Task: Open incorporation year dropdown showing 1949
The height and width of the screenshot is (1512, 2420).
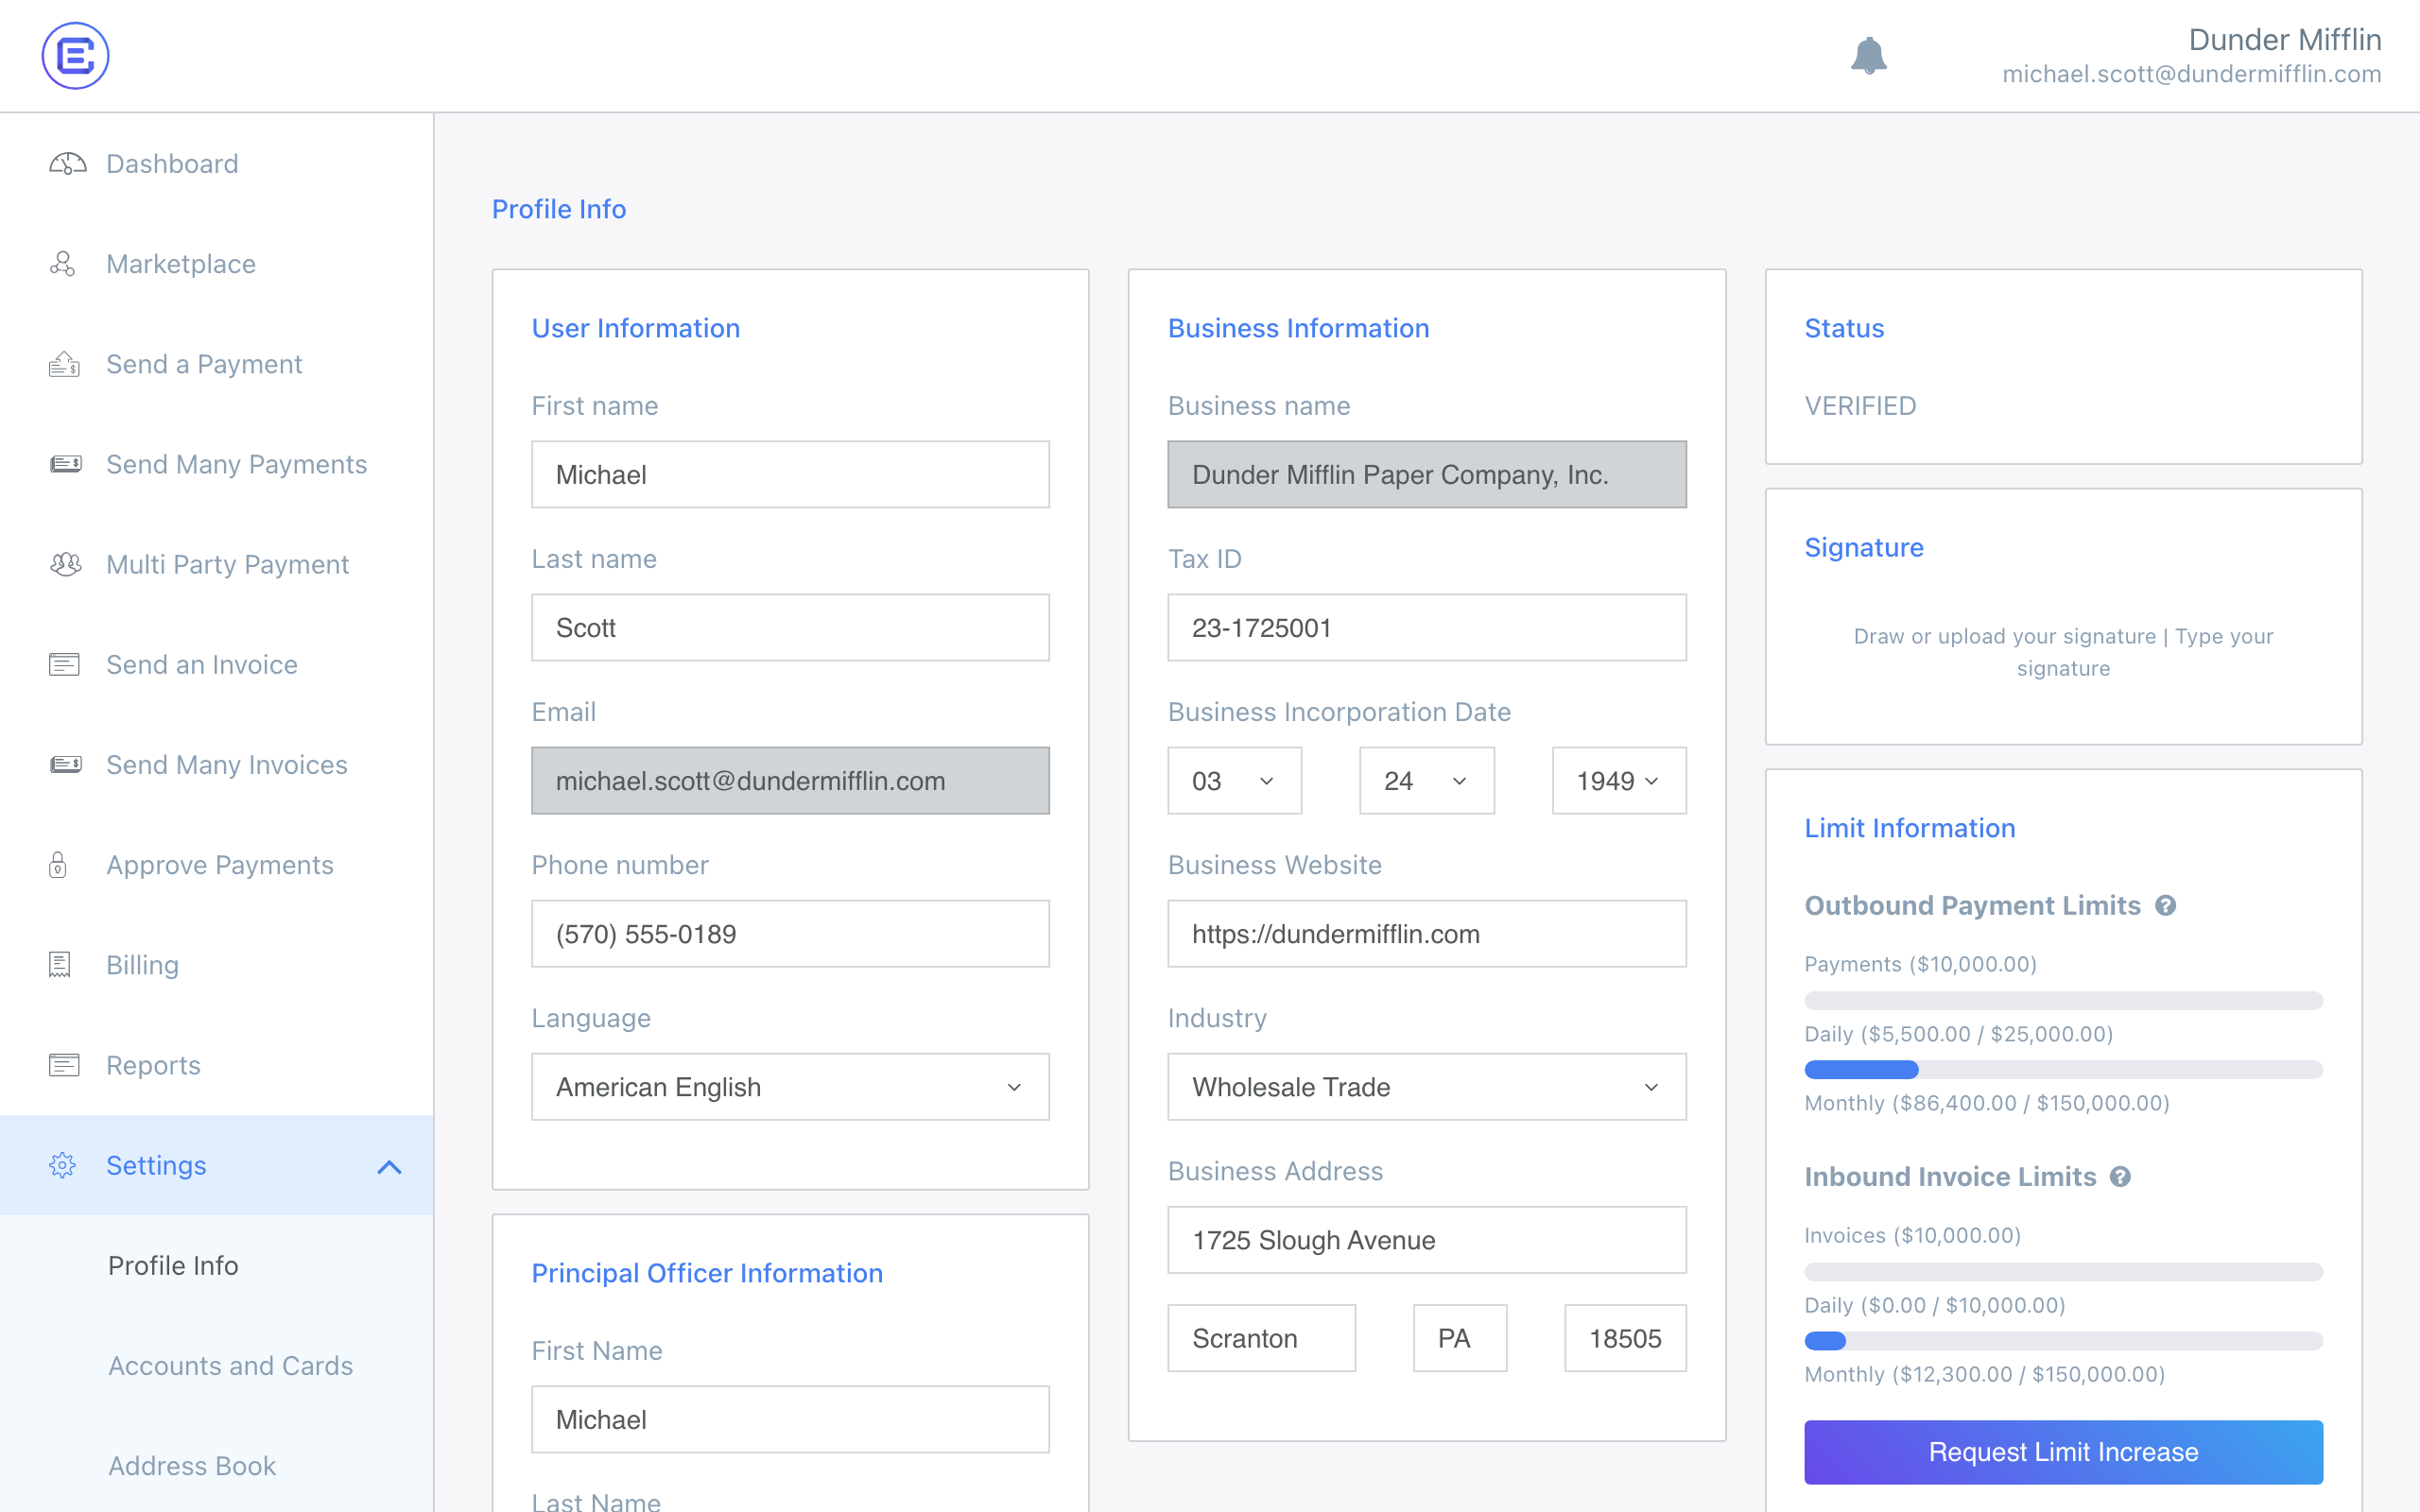Action: coord(1618,781)
